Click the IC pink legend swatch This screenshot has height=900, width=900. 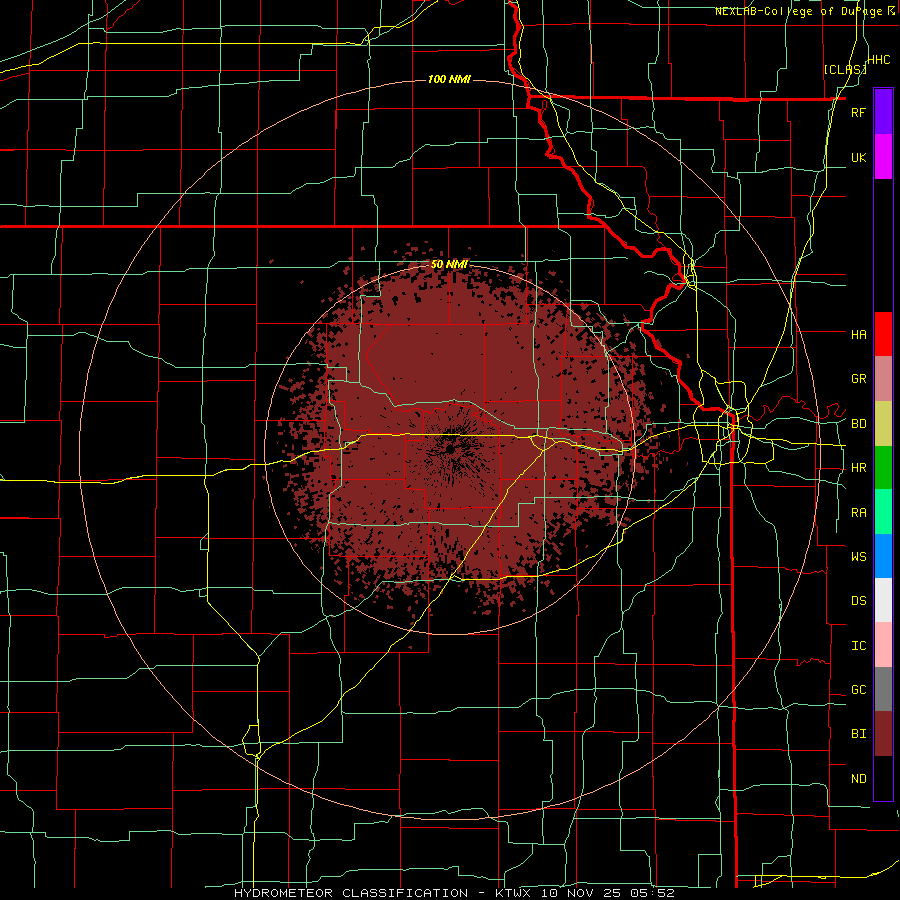click(883, 645)
